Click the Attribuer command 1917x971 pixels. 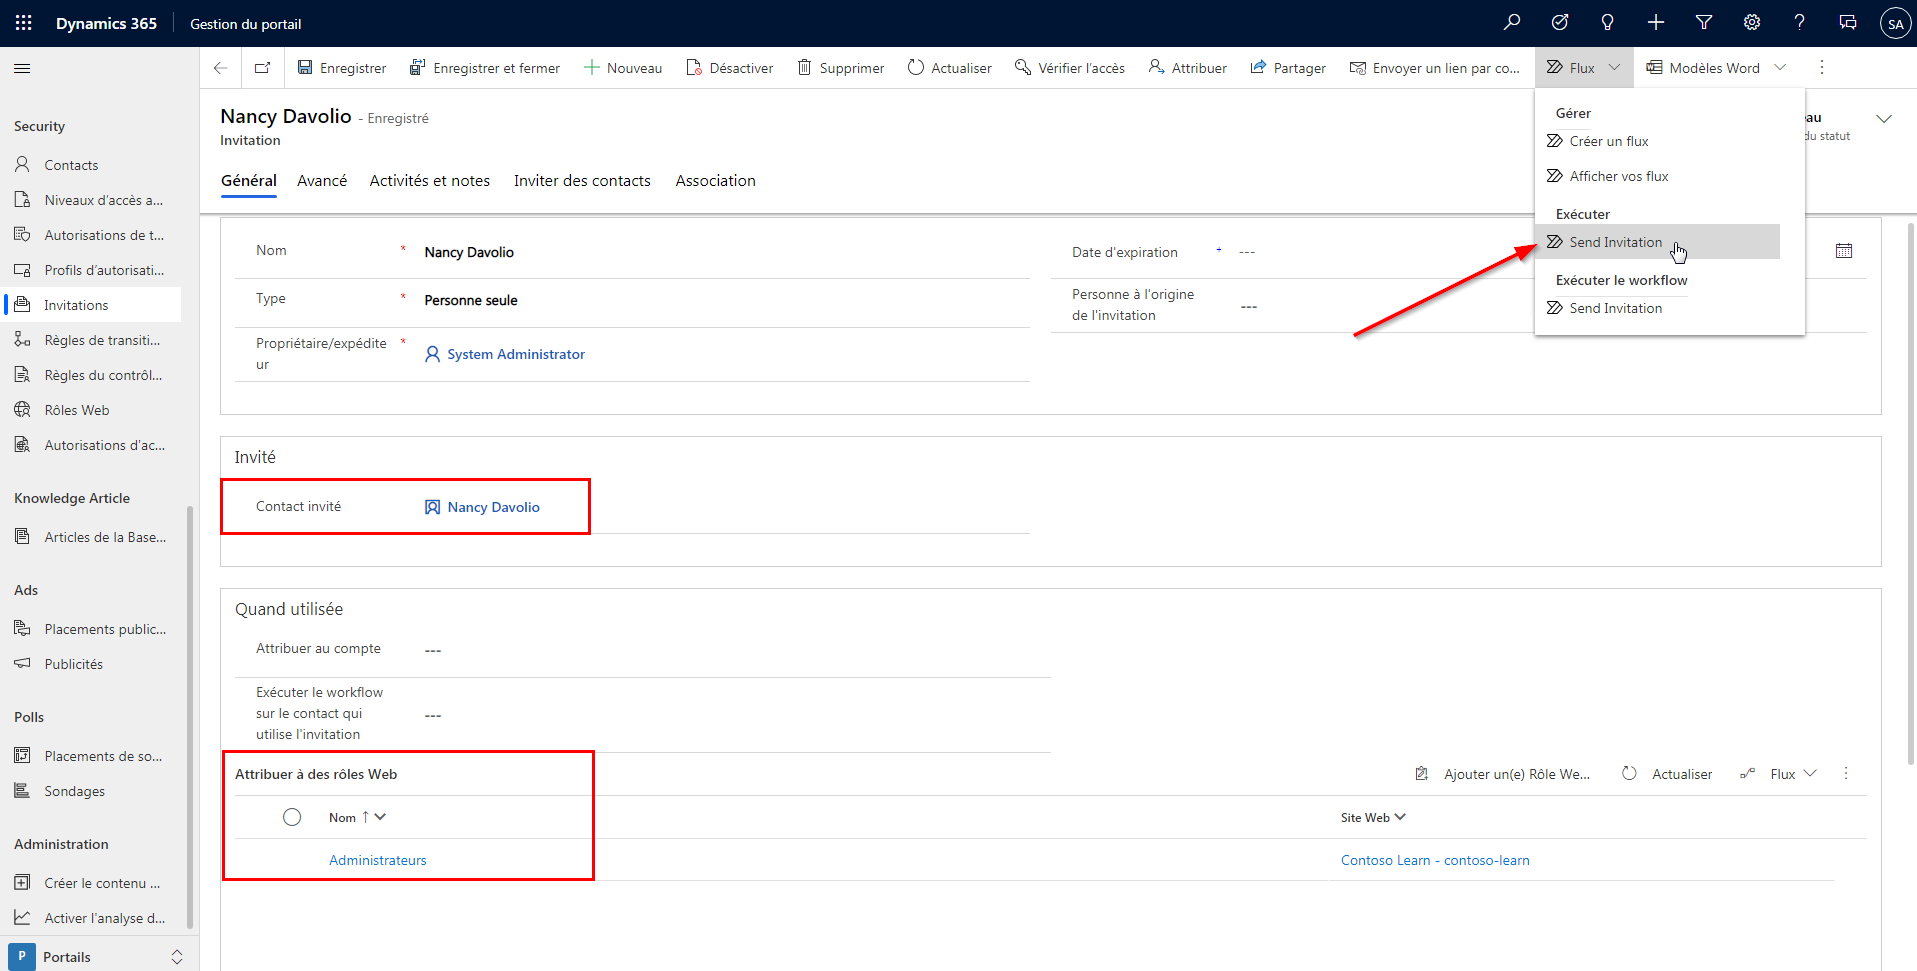[x=1188, y=68]
